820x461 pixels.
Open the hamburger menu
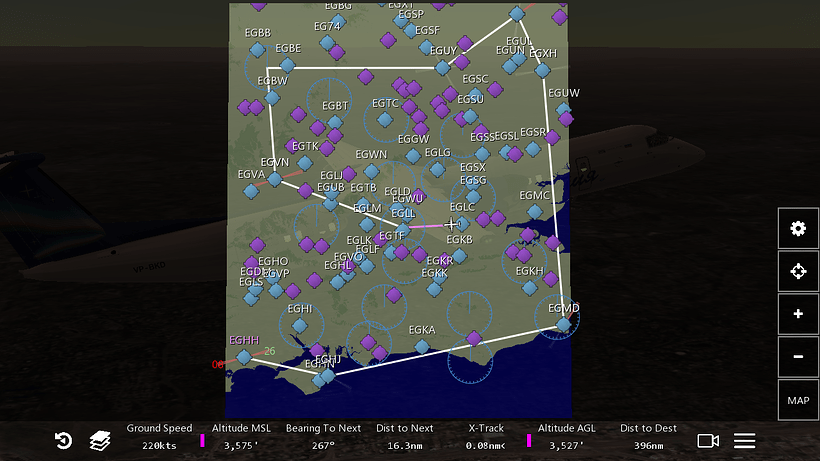click(x=744, y=441)
